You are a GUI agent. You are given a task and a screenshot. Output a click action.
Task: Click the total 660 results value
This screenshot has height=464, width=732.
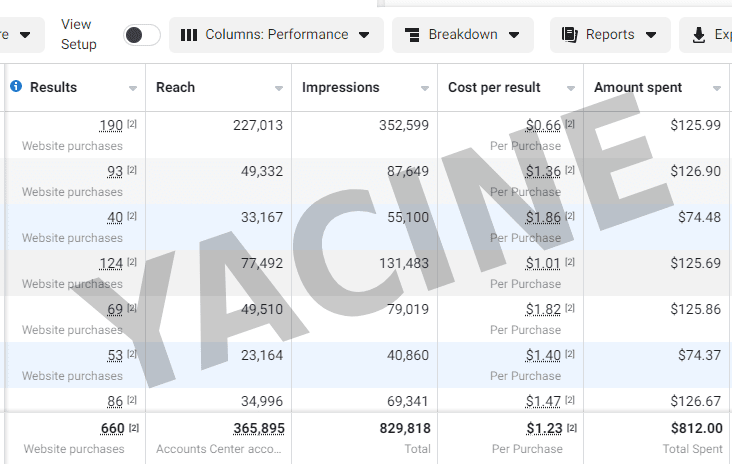[x=113, y=428]
